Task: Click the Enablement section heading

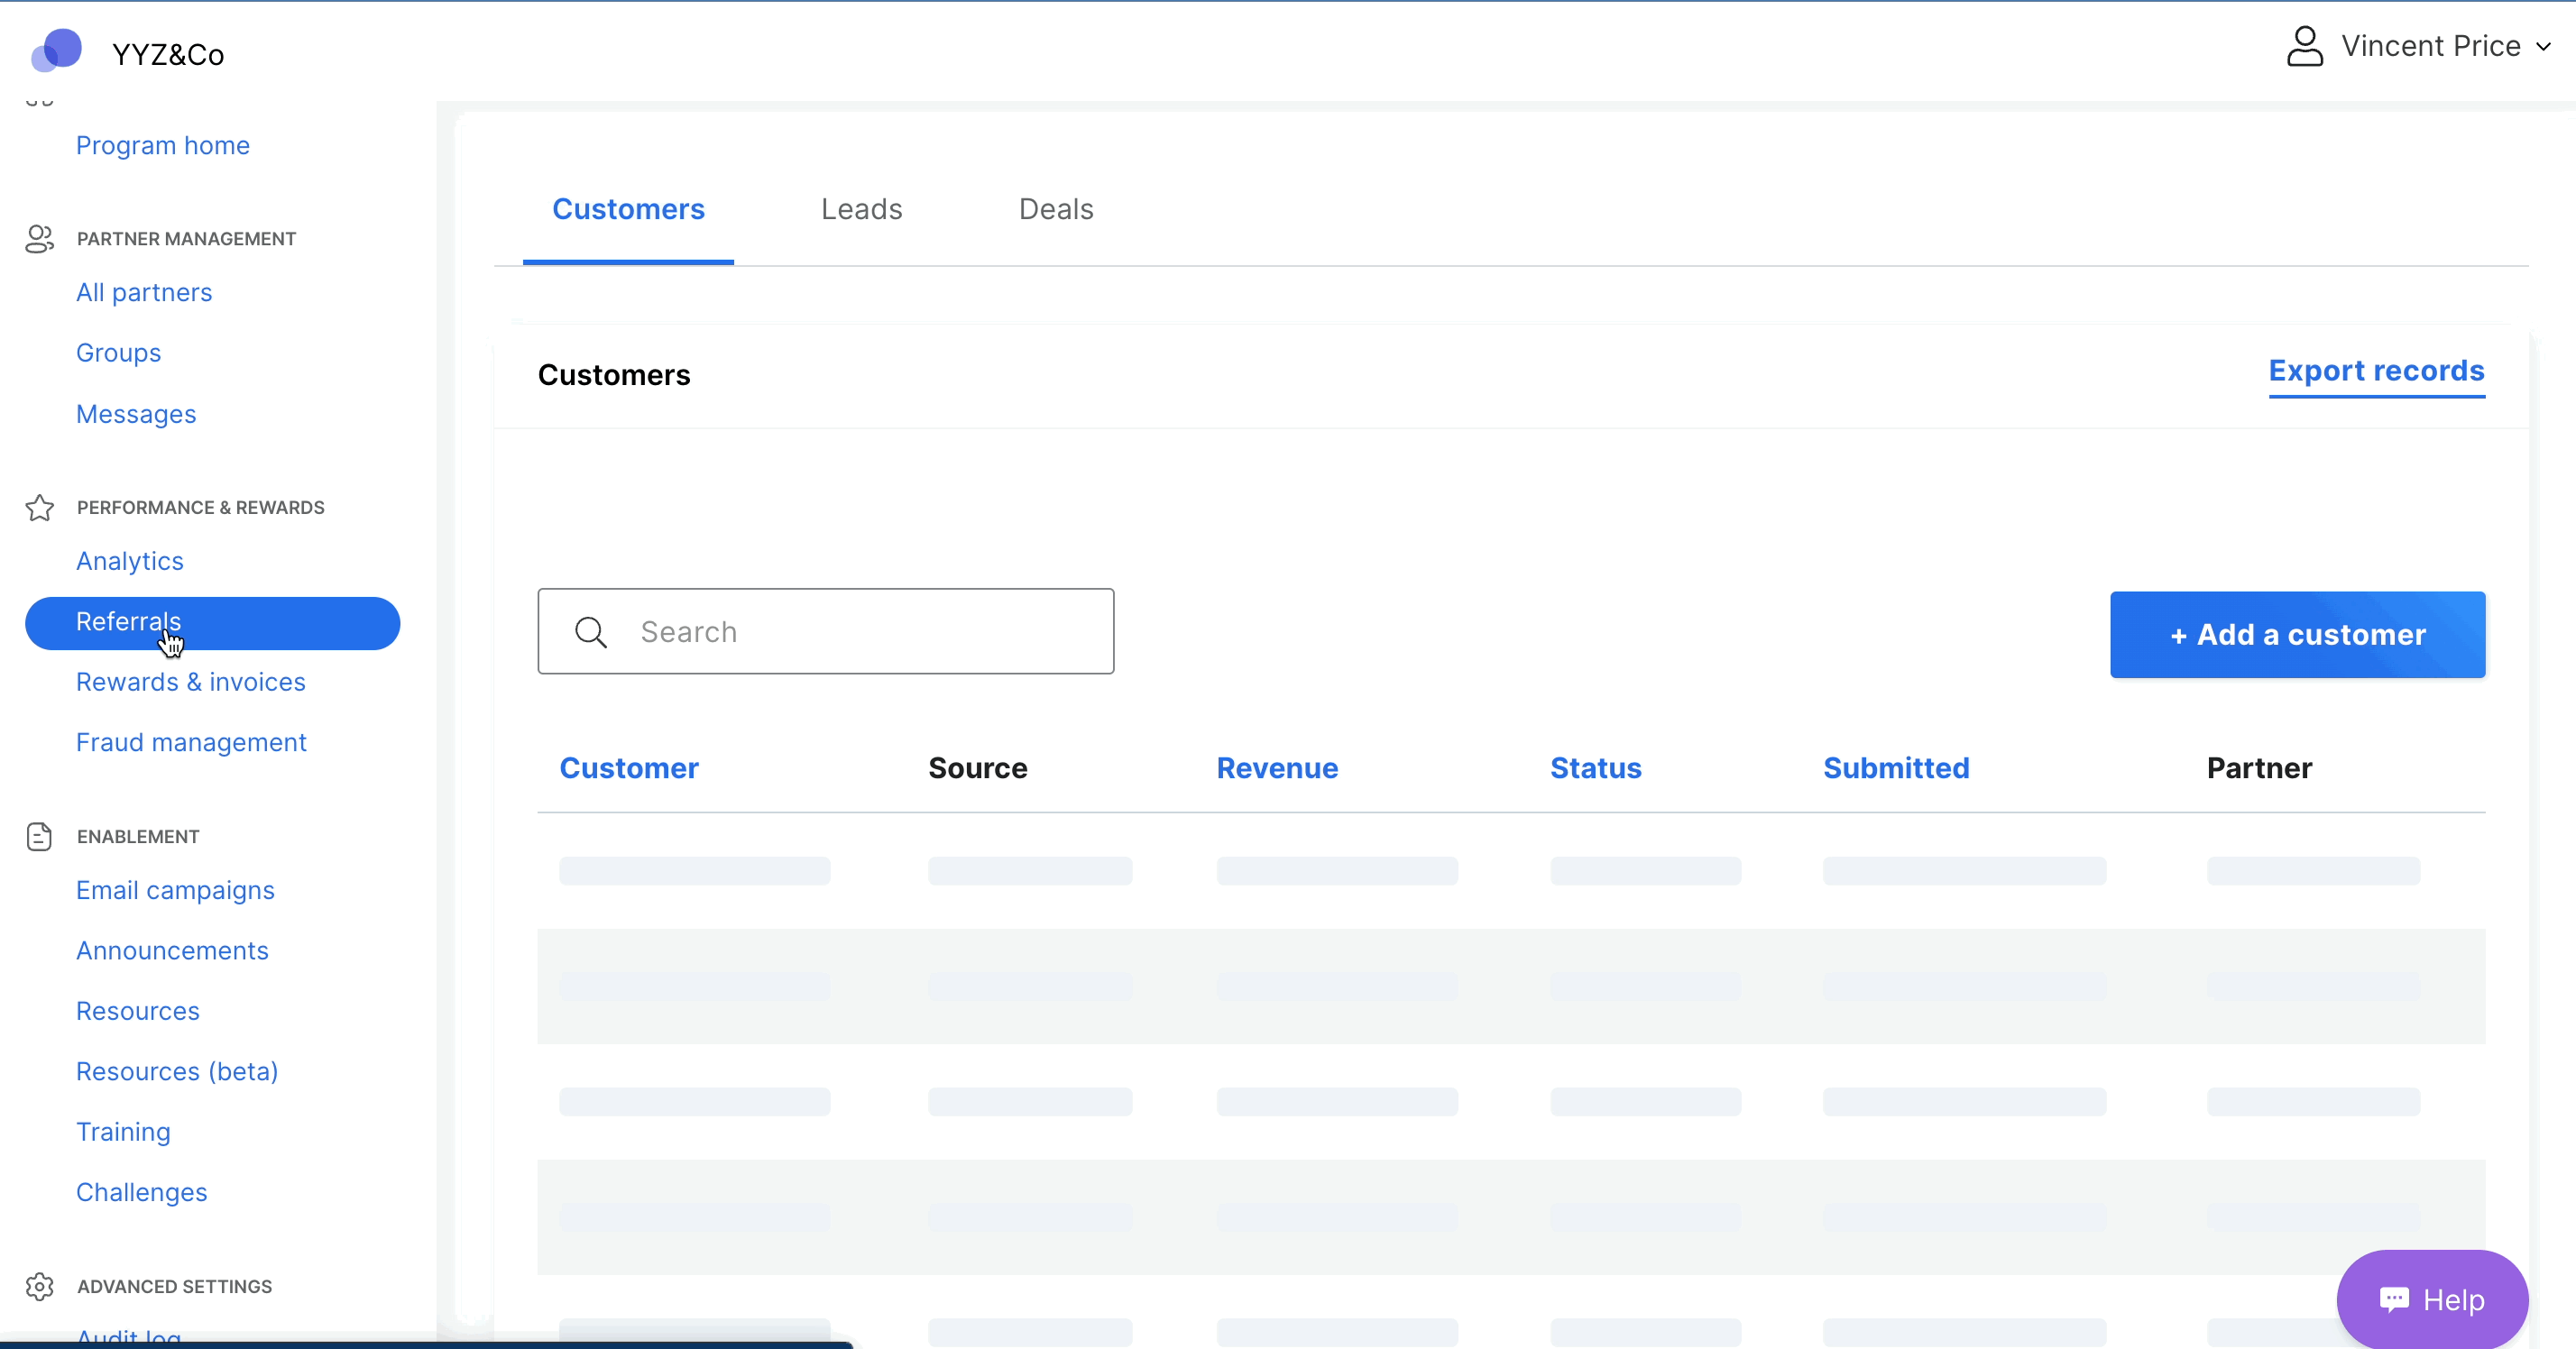Action: 138,837
